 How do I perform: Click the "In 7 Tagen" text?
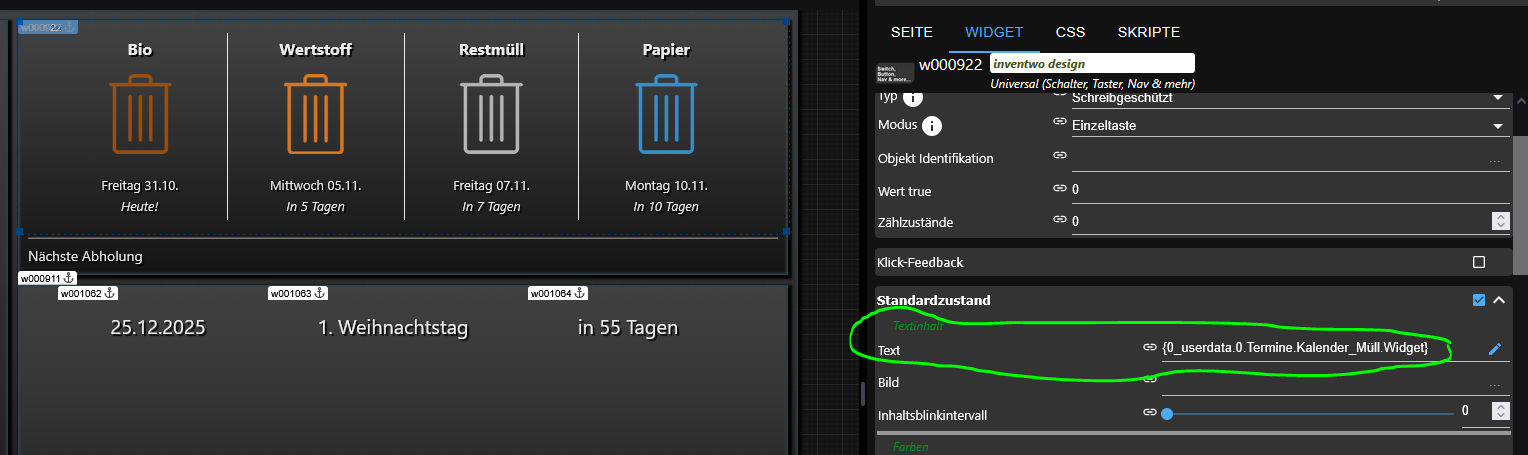(x=491, y=207)
